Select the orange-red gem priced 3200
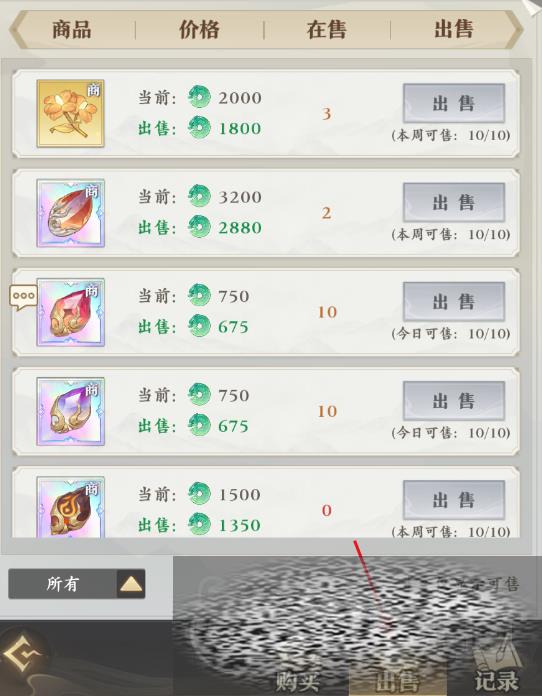 tap(70, 213)
